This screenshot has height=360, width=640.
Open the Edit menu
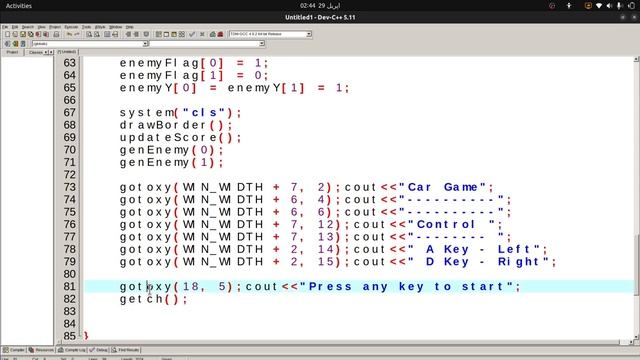pyautogui.click(x=15, y=27)
